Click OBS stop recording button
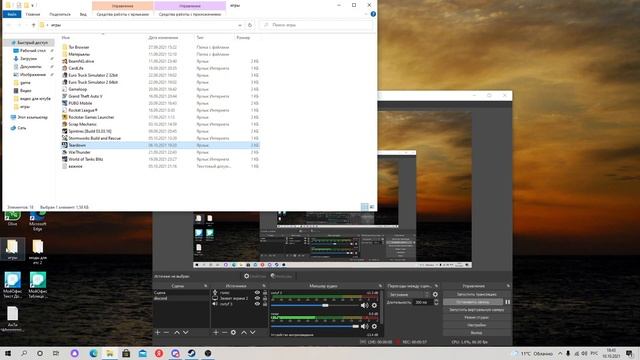The width and height of the screenshot is (640, 360). tap(473, 302)
